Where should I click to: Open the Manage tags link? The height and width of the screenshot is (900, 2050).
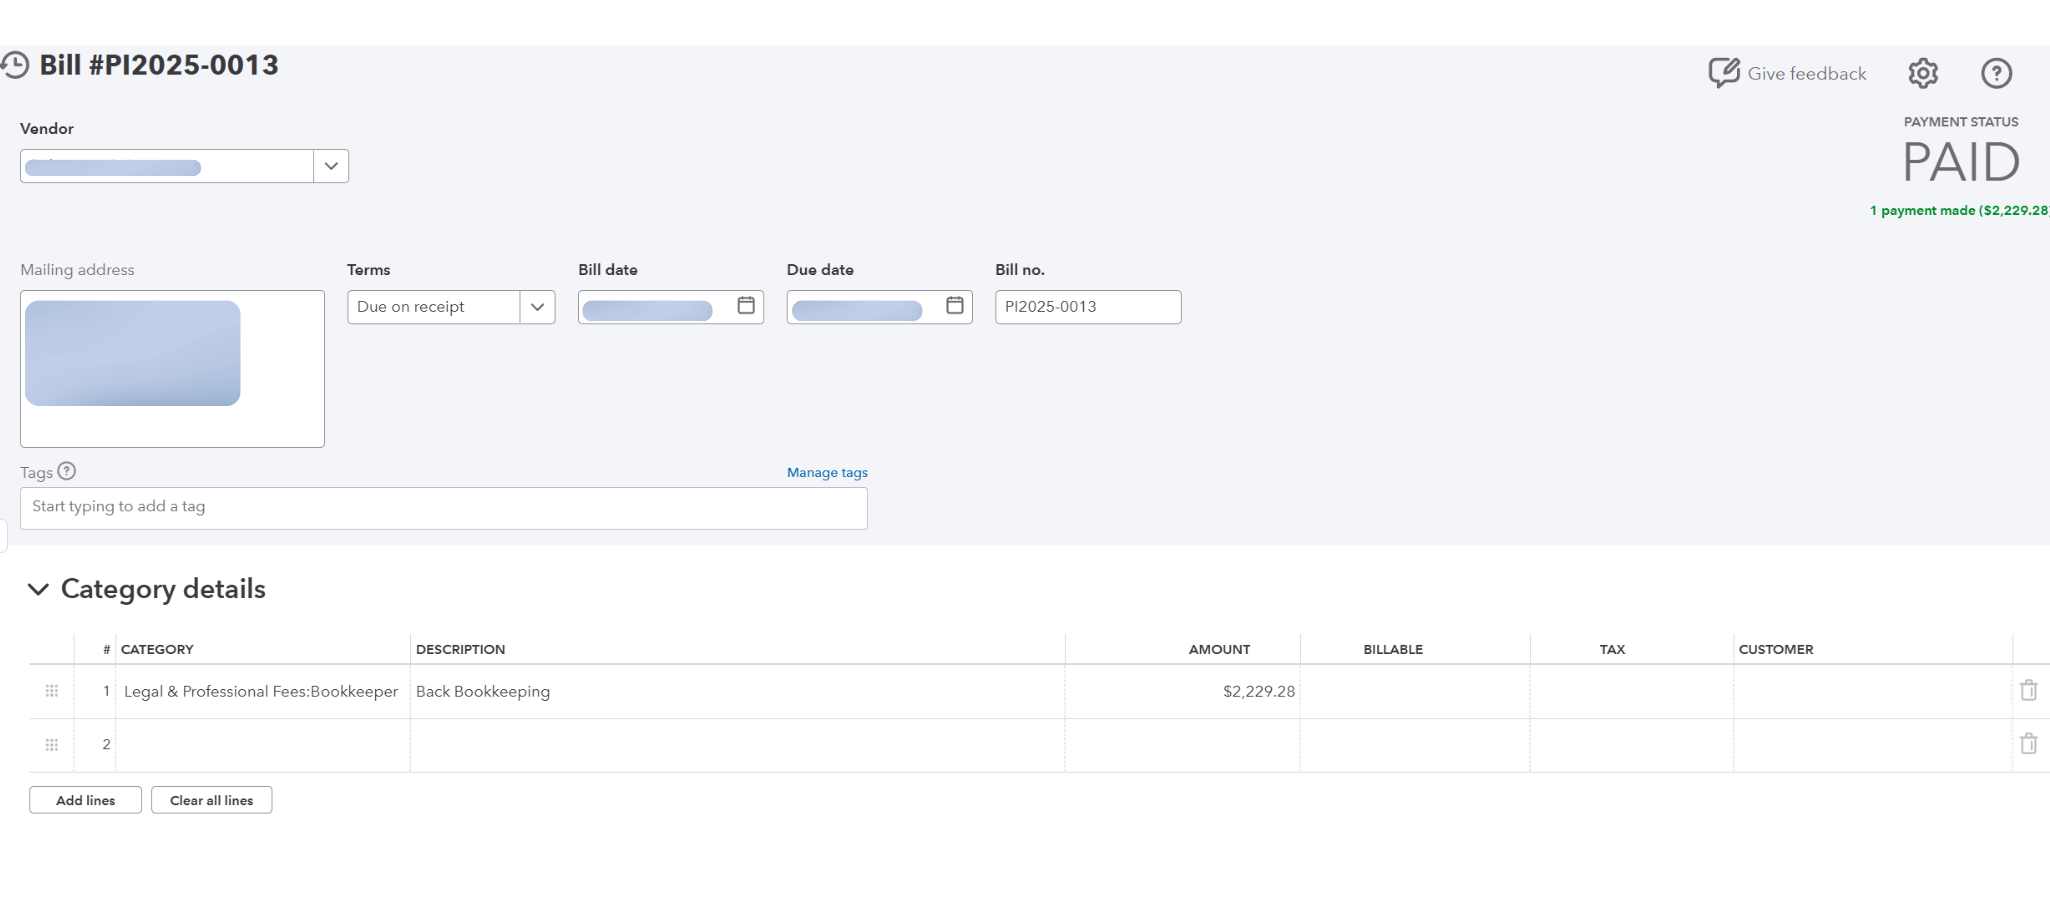pos(827,473)
